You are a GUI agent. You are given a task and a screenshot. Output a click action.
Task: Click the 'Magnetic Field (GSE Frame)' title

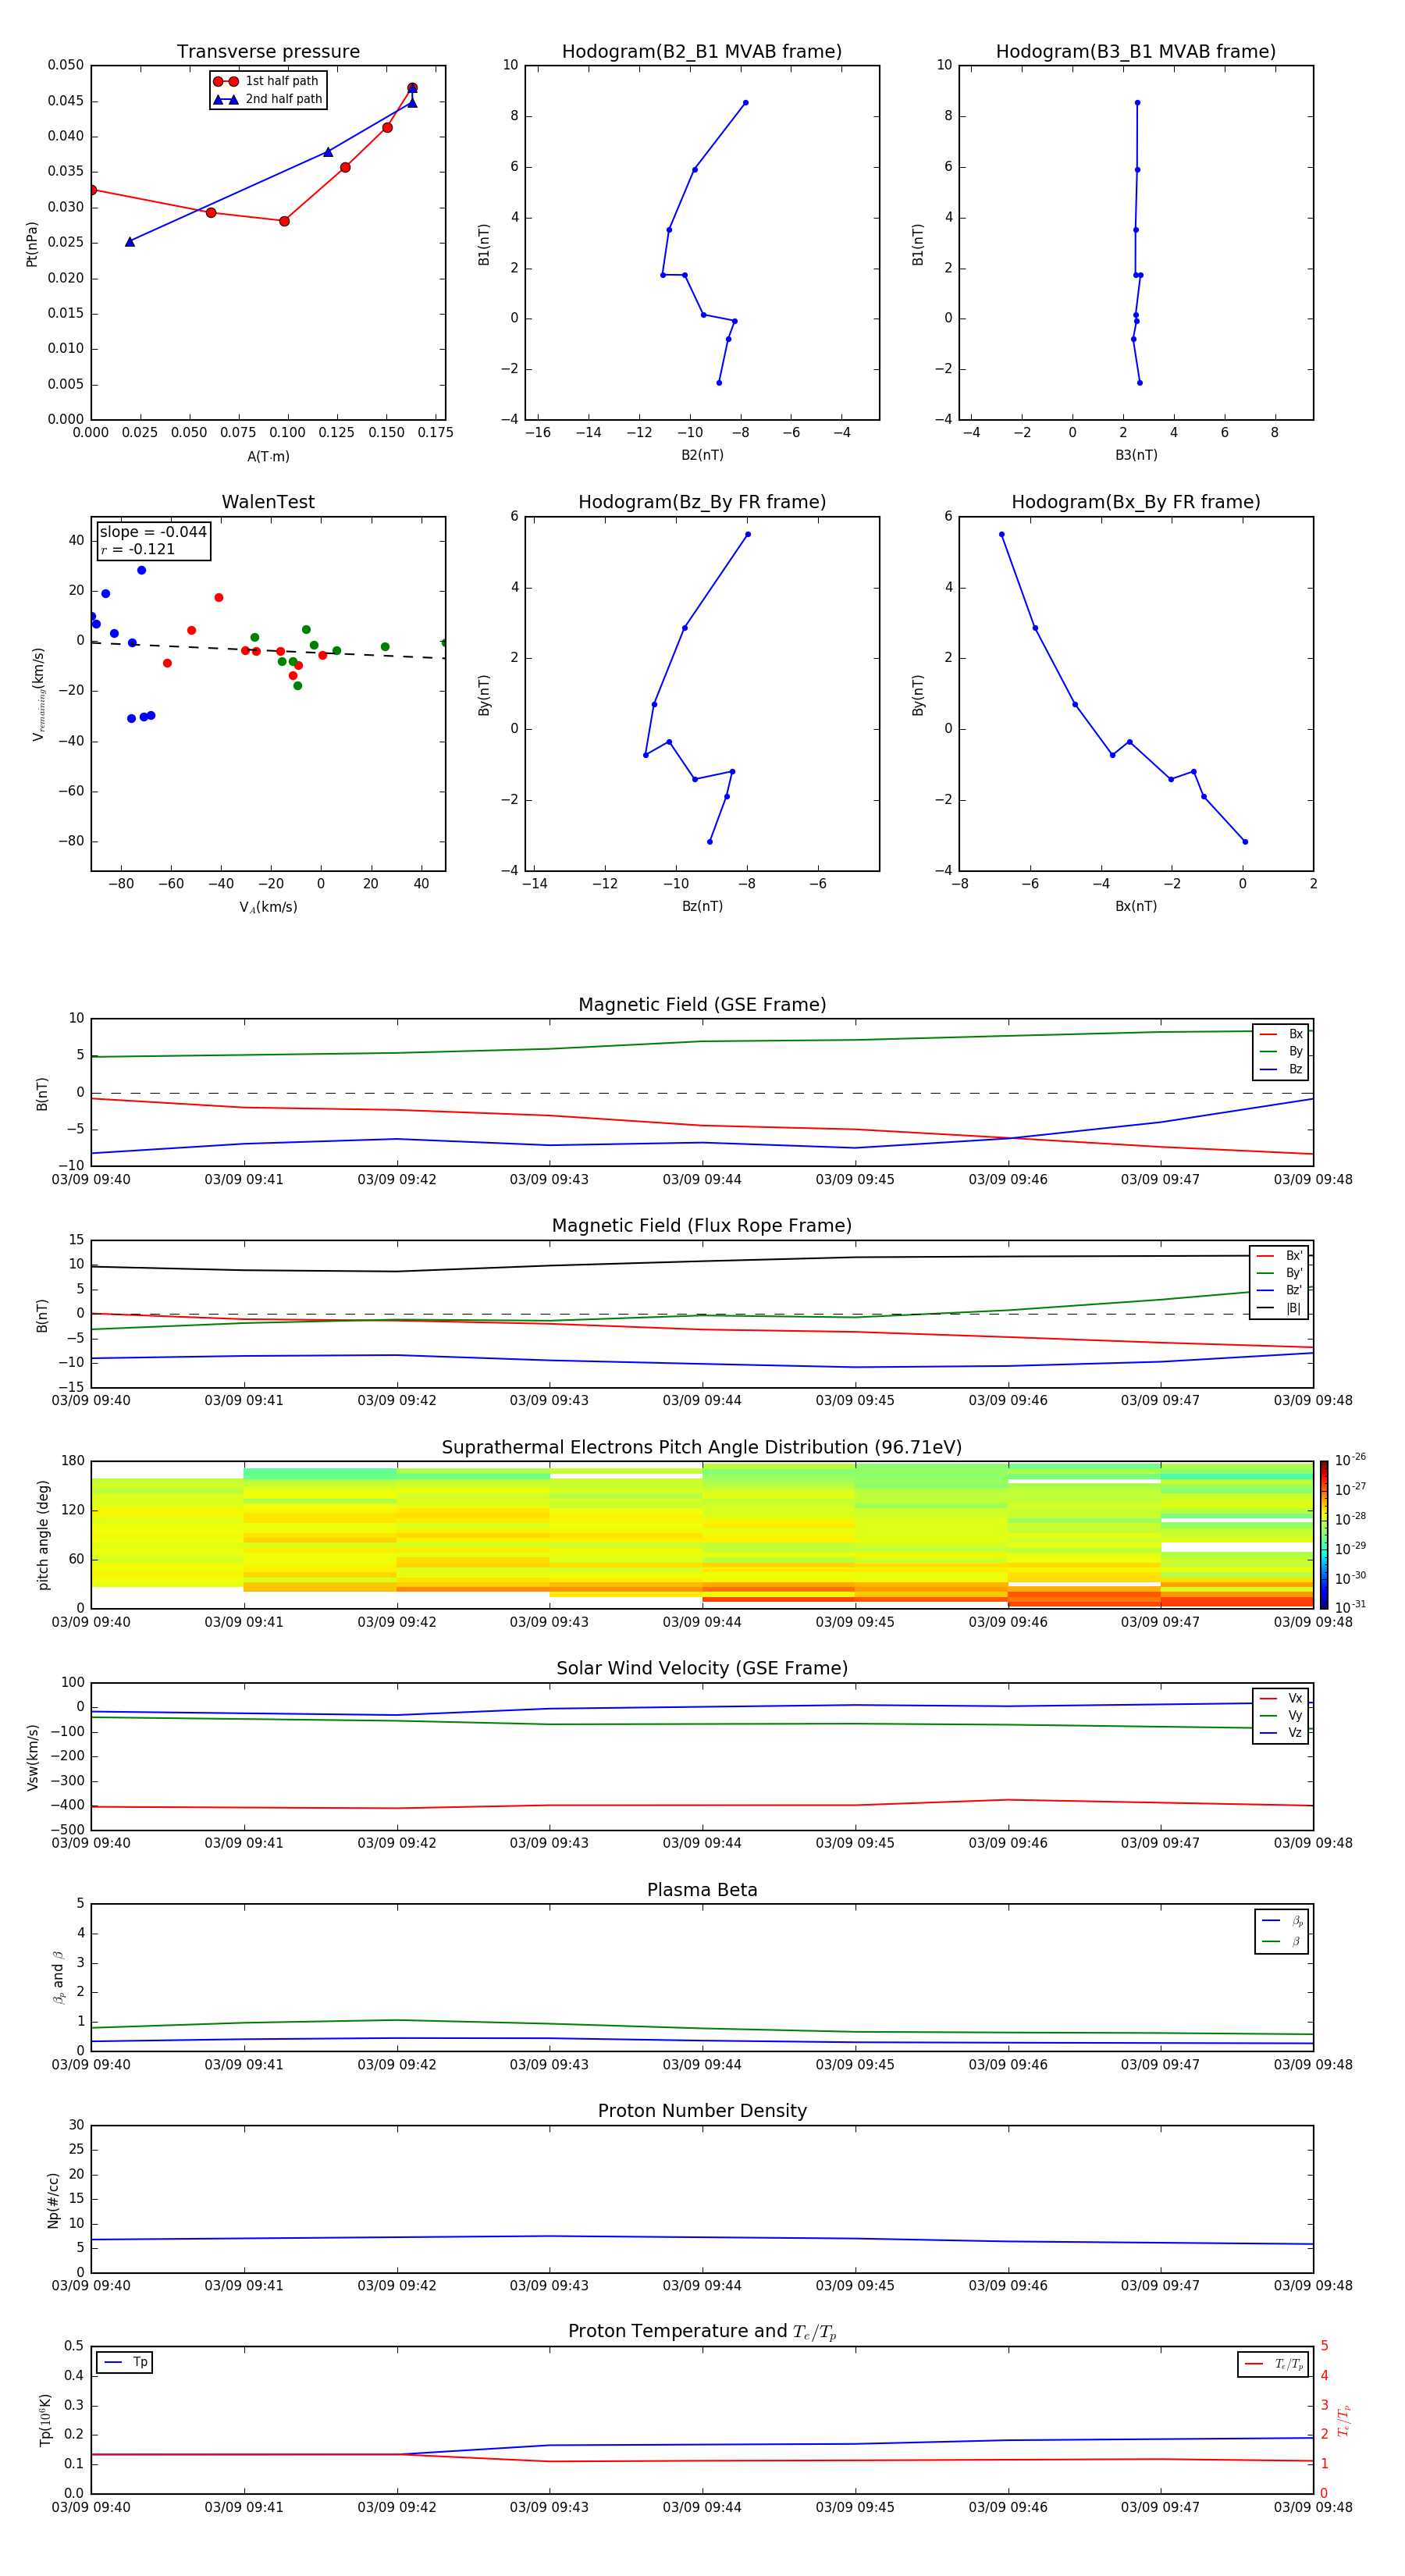point(702,1005)
